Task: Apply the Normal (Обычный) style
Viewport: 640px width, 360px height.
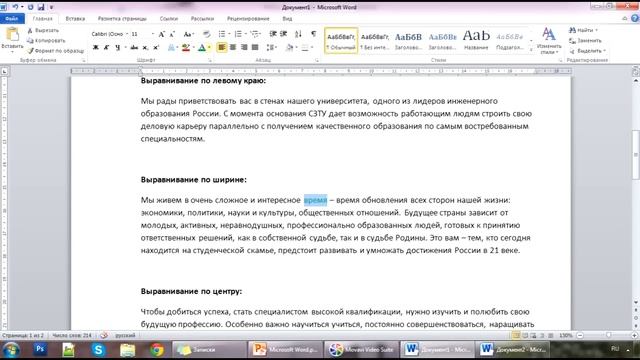Action: [341, 41]
